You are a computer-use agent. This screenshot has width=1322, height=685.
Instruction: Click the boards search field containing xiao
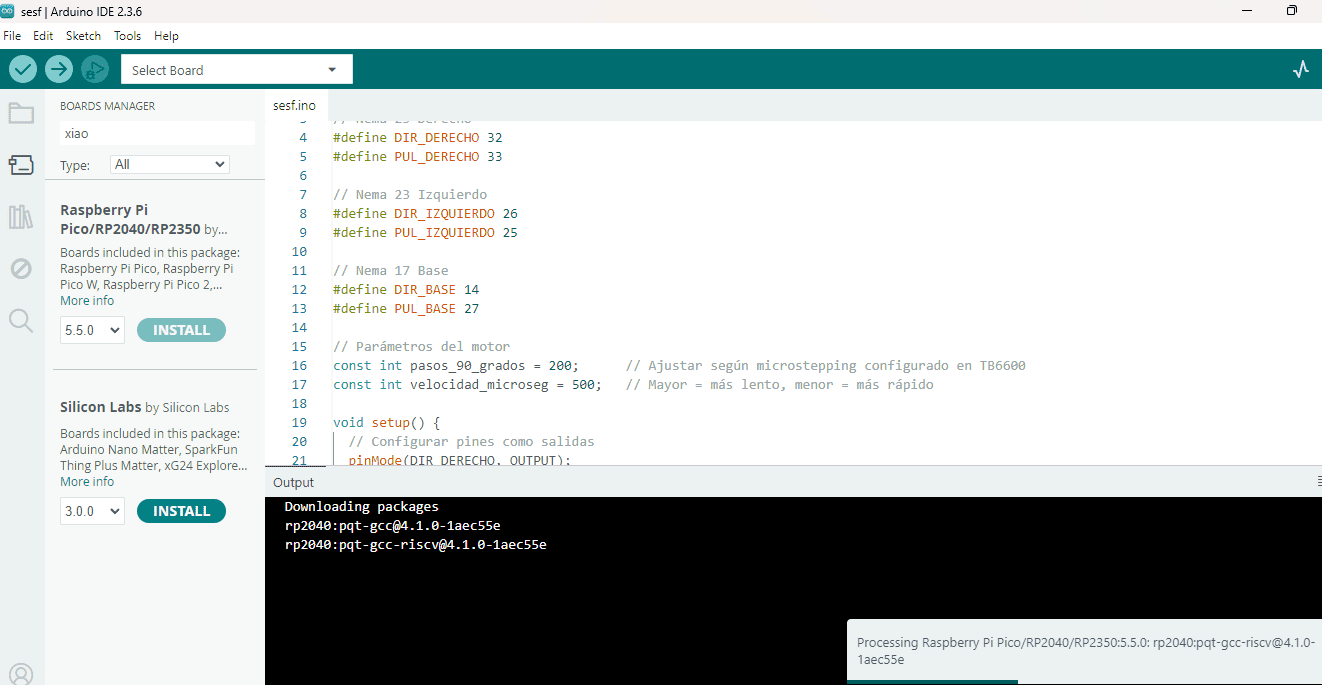(x=157, y=133)
